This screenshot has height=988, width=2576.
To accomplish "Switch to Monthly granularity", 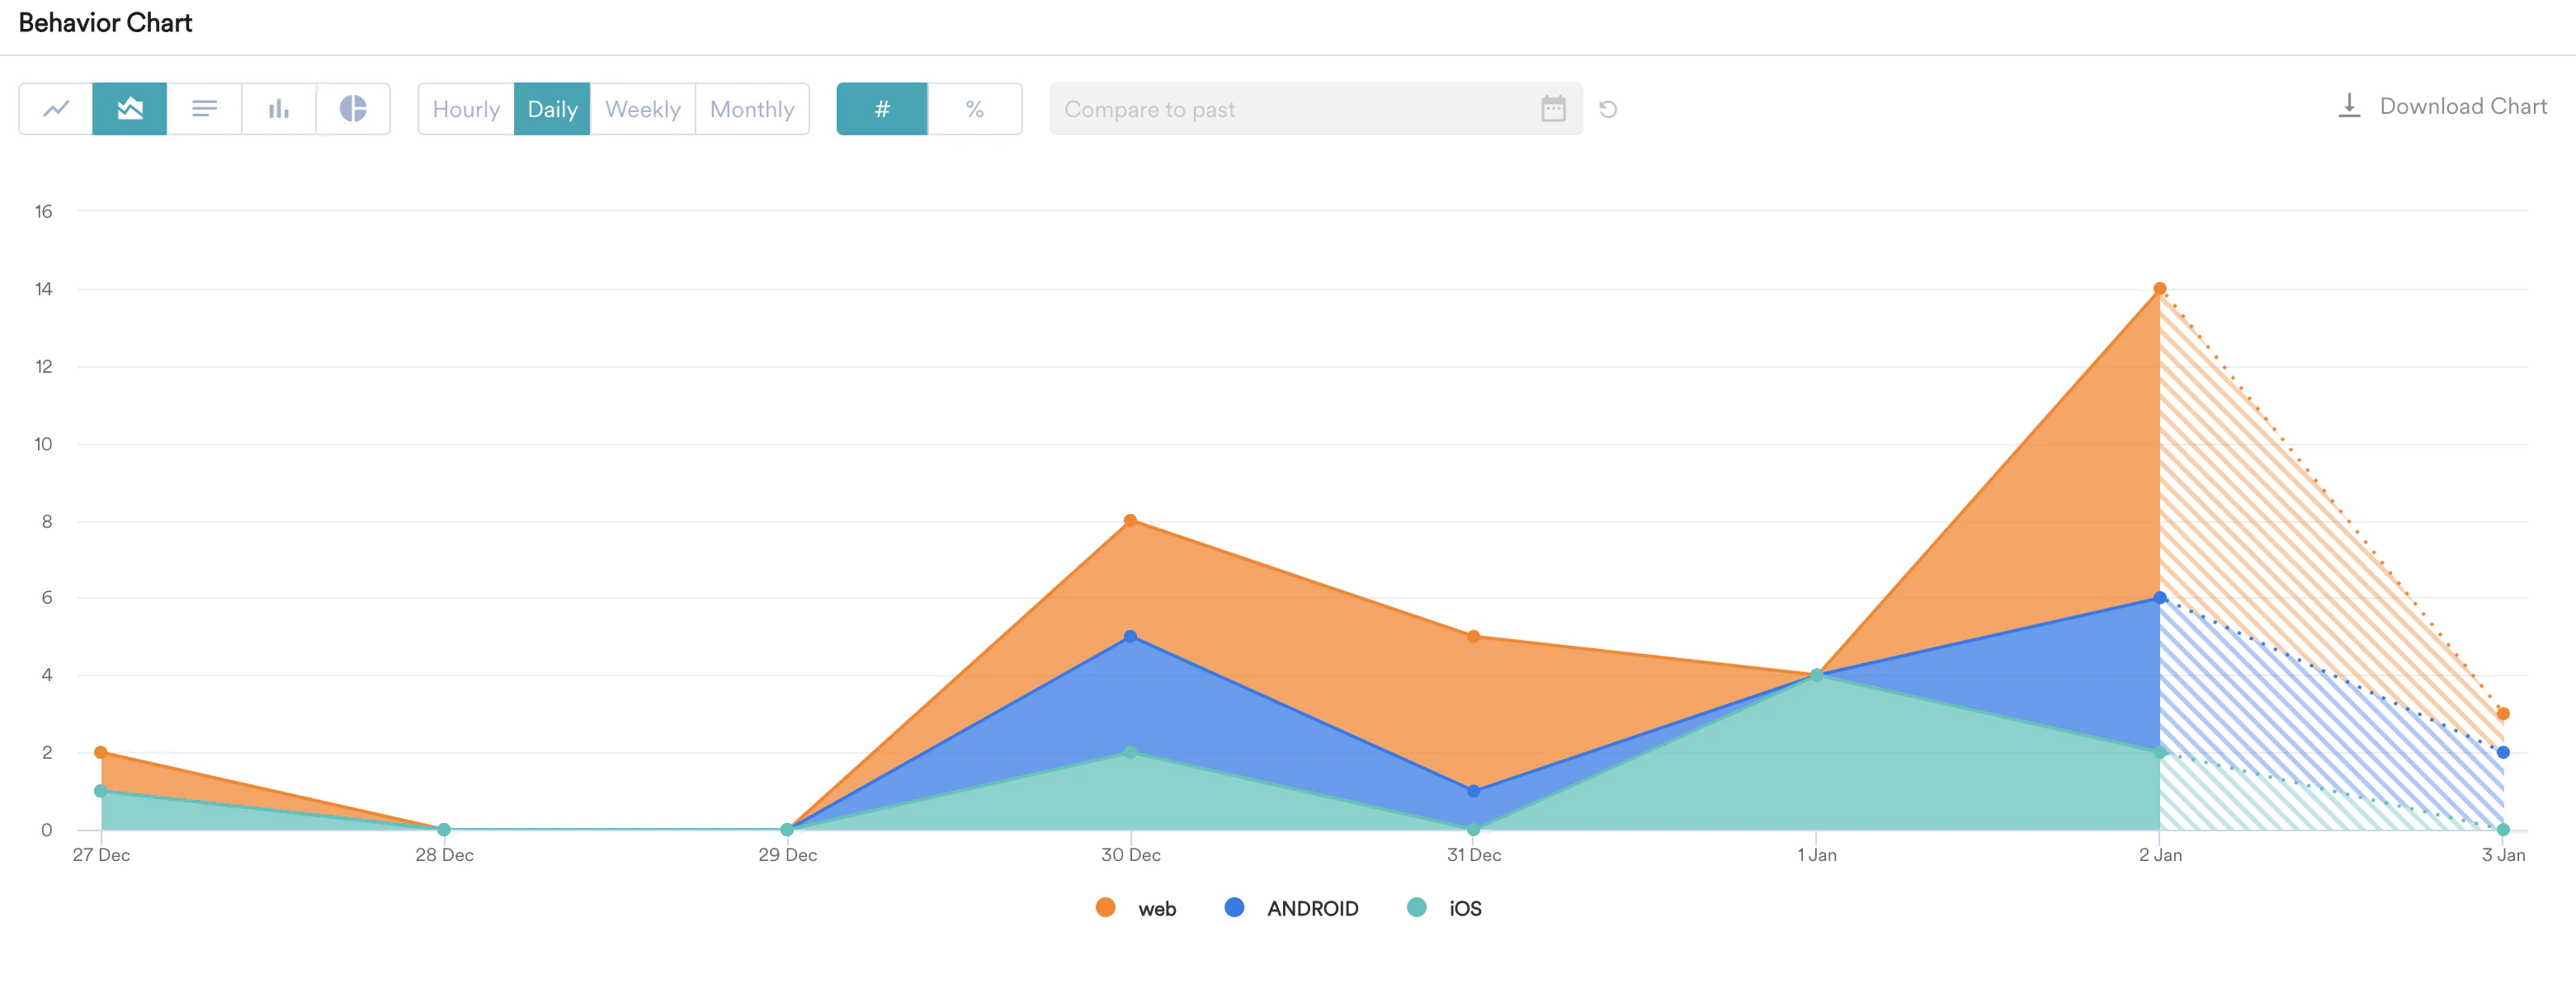I will (752, 109).
